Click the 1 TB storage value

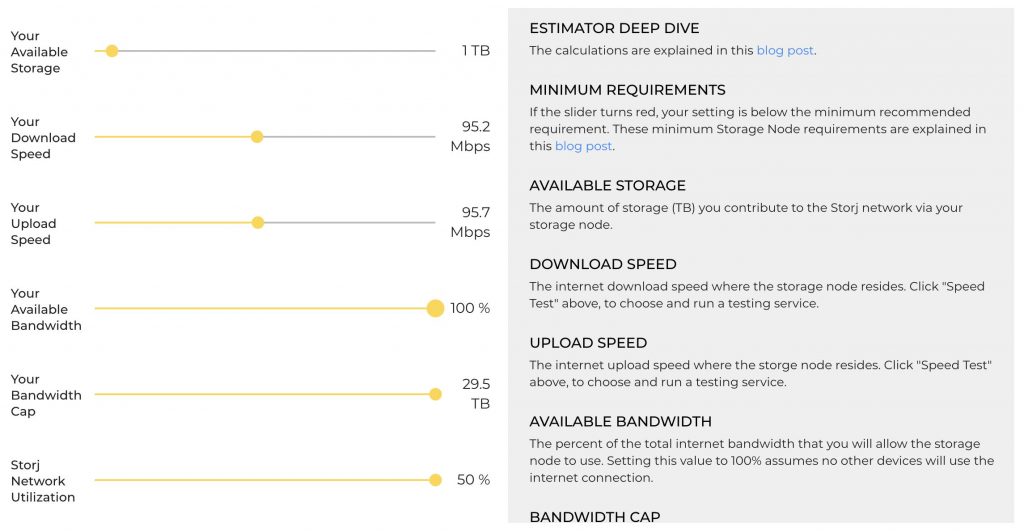point(475,50)
